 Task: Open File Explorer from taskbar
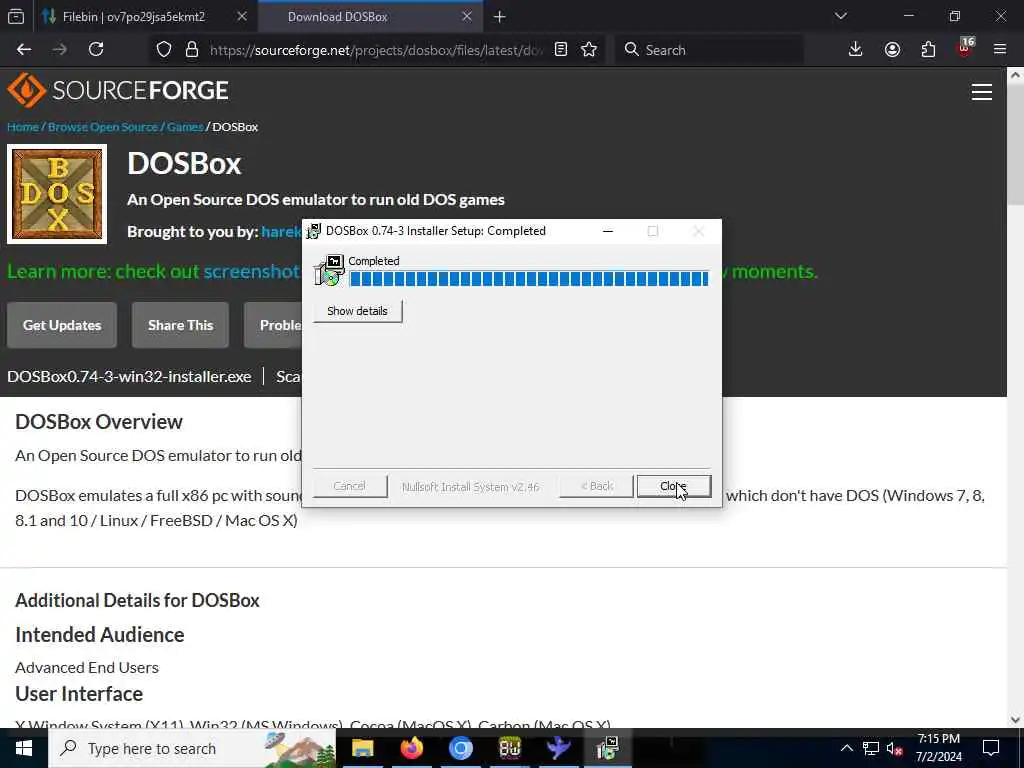pyautogui.click(x=363, y=748)
